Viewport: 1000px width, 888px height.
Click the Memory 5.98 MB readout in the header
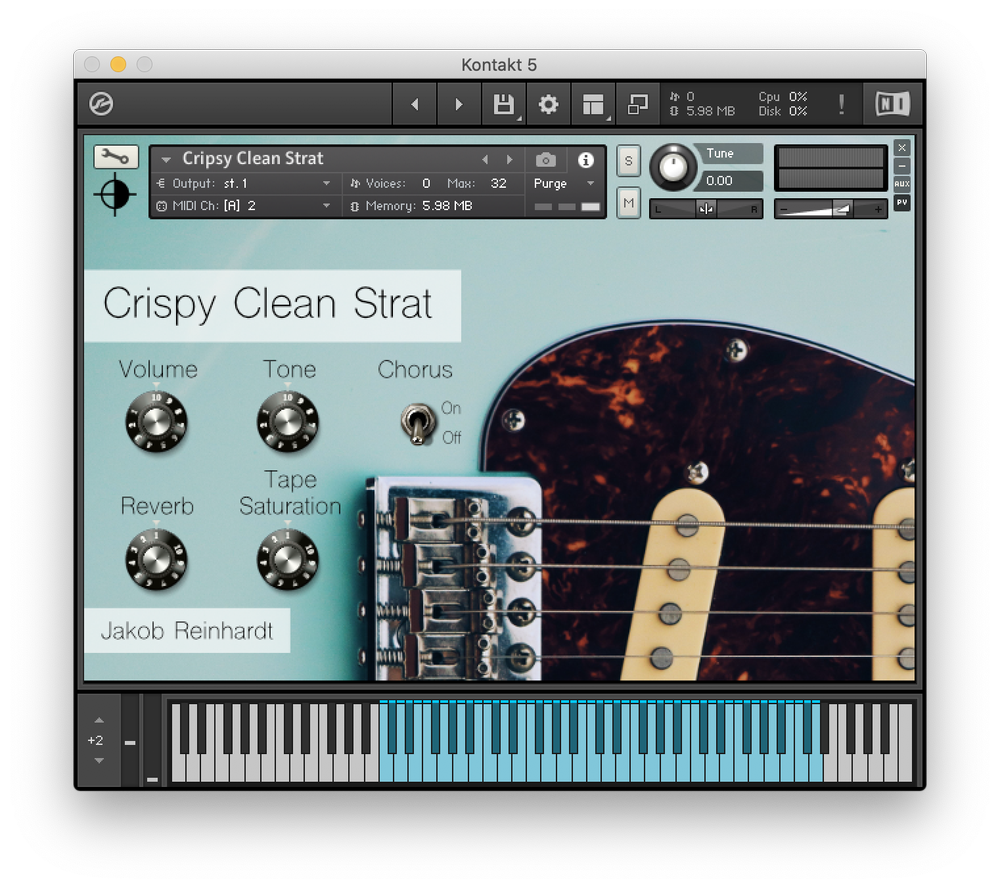click(413, 206)
